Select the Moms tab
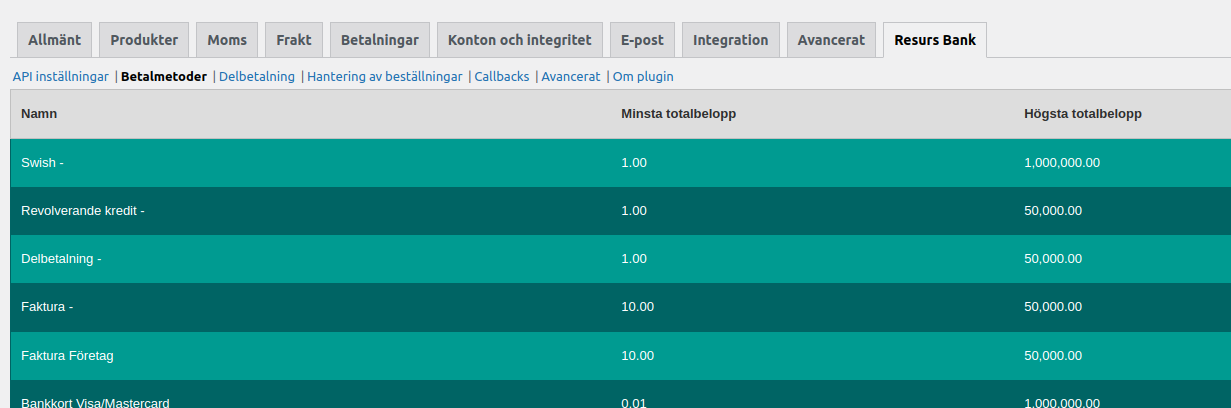Screen dimensions: 1231x408 tap(227, 41)
